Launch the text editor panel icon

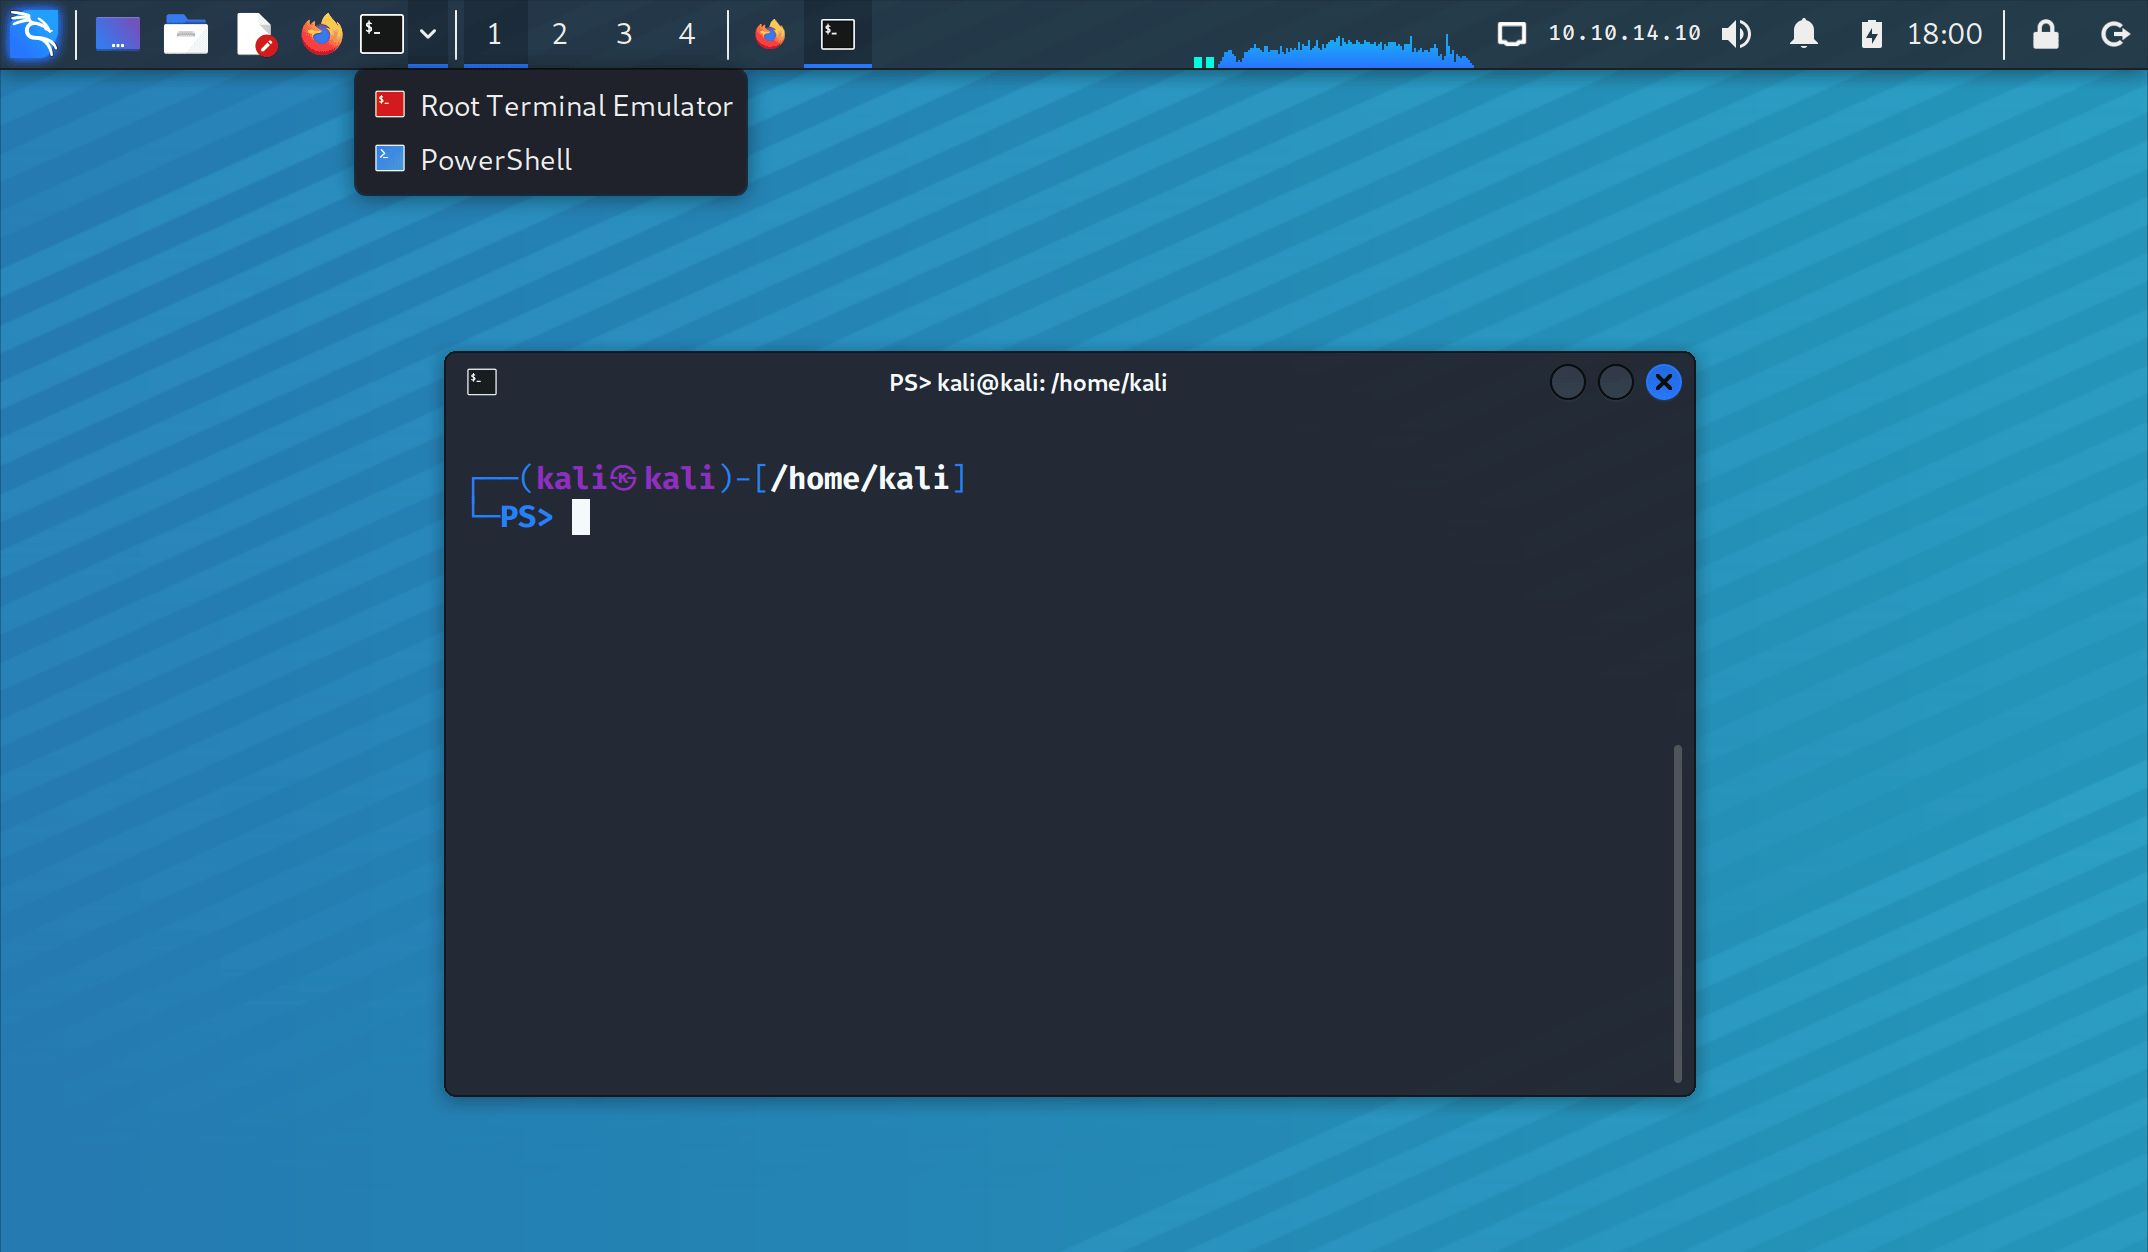(x=254, y=34)
